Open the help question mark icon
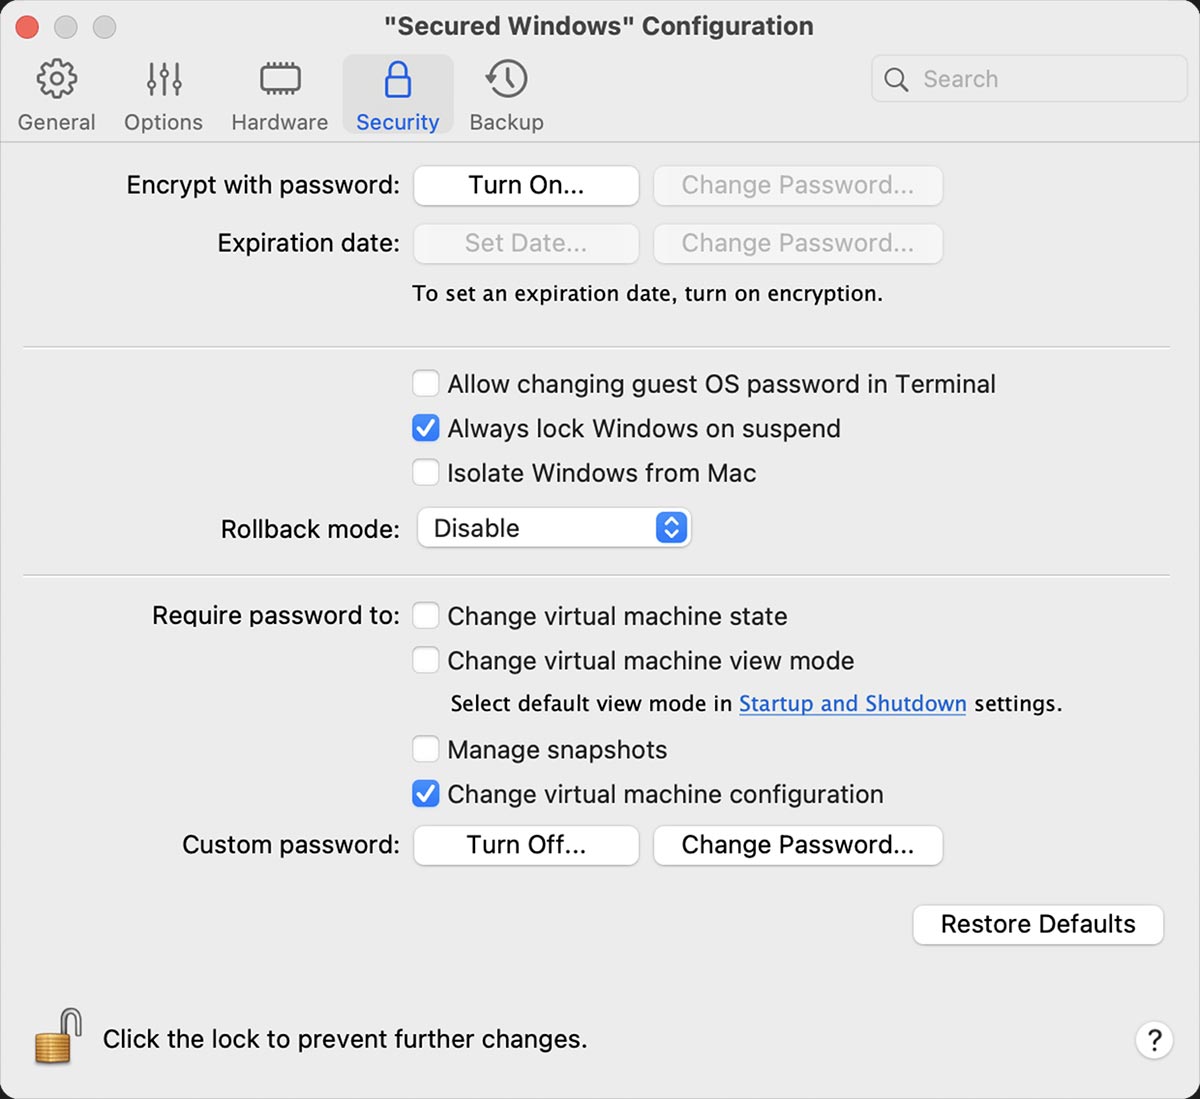This screenshot has width=1200, height=1099. pos(1154,1040)
